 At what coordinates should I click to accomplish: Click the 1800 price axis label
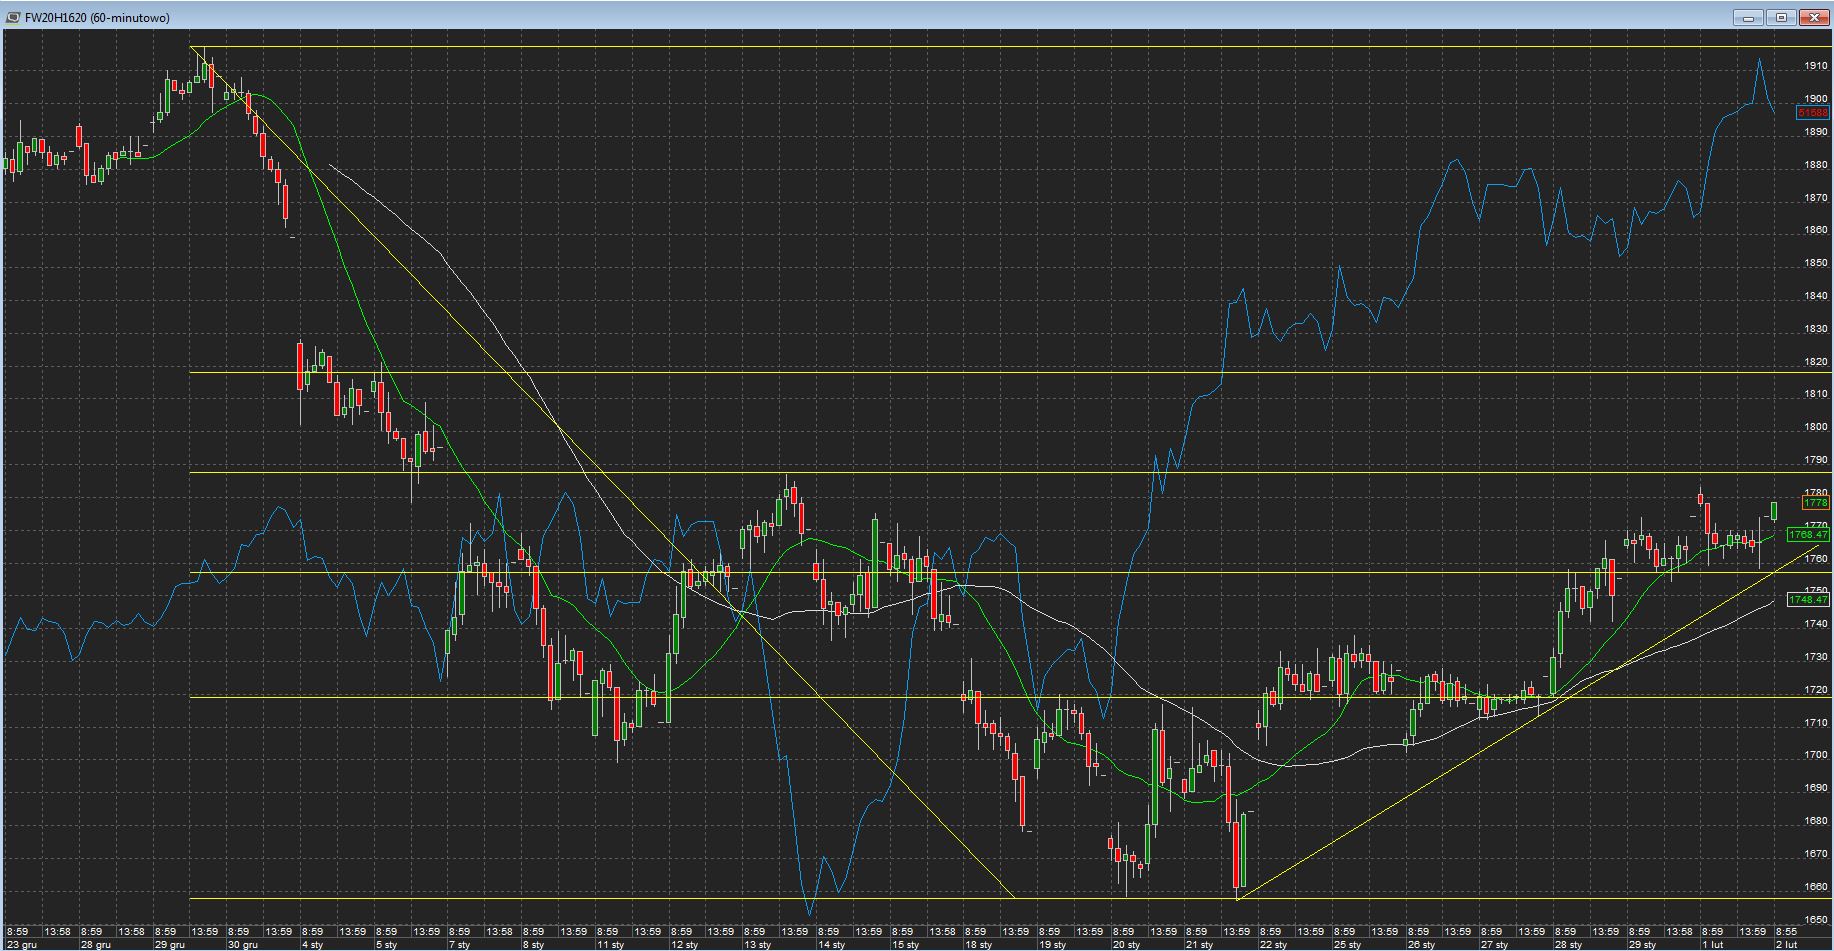(x=1816, y=427)
